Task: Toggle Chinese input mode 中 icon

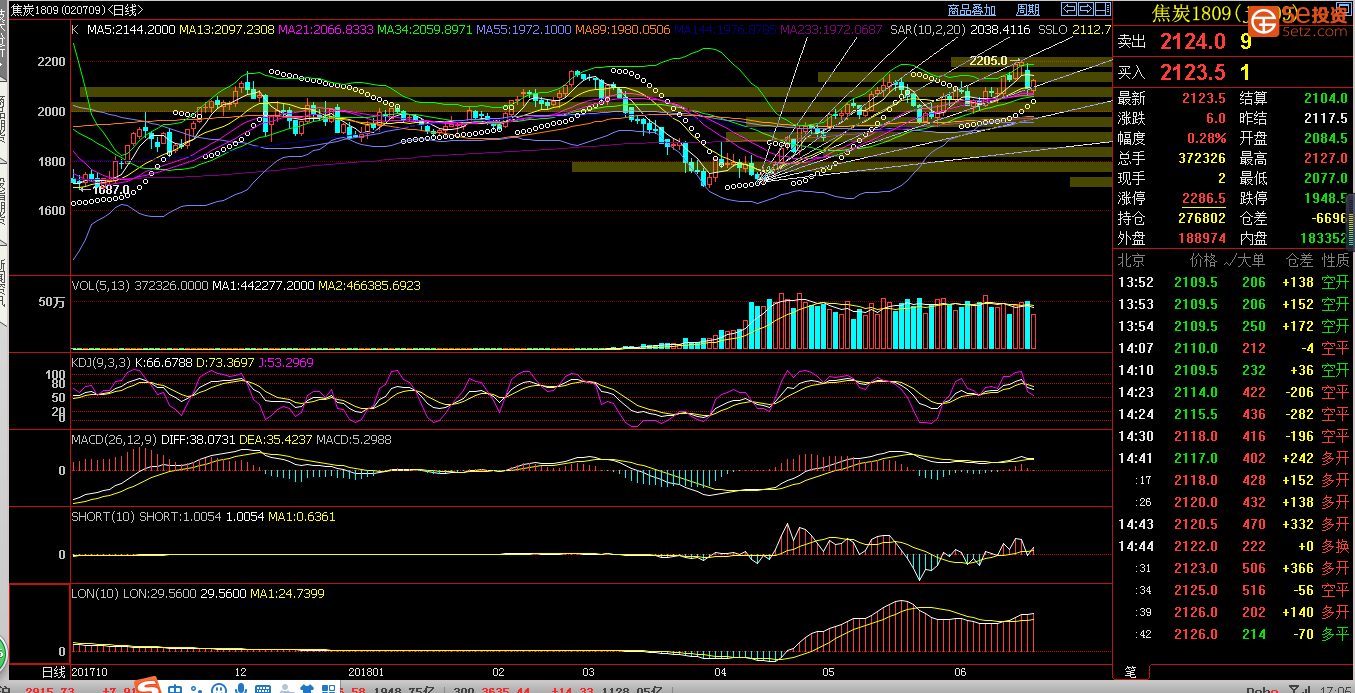Action: click(x=175, y=690)
